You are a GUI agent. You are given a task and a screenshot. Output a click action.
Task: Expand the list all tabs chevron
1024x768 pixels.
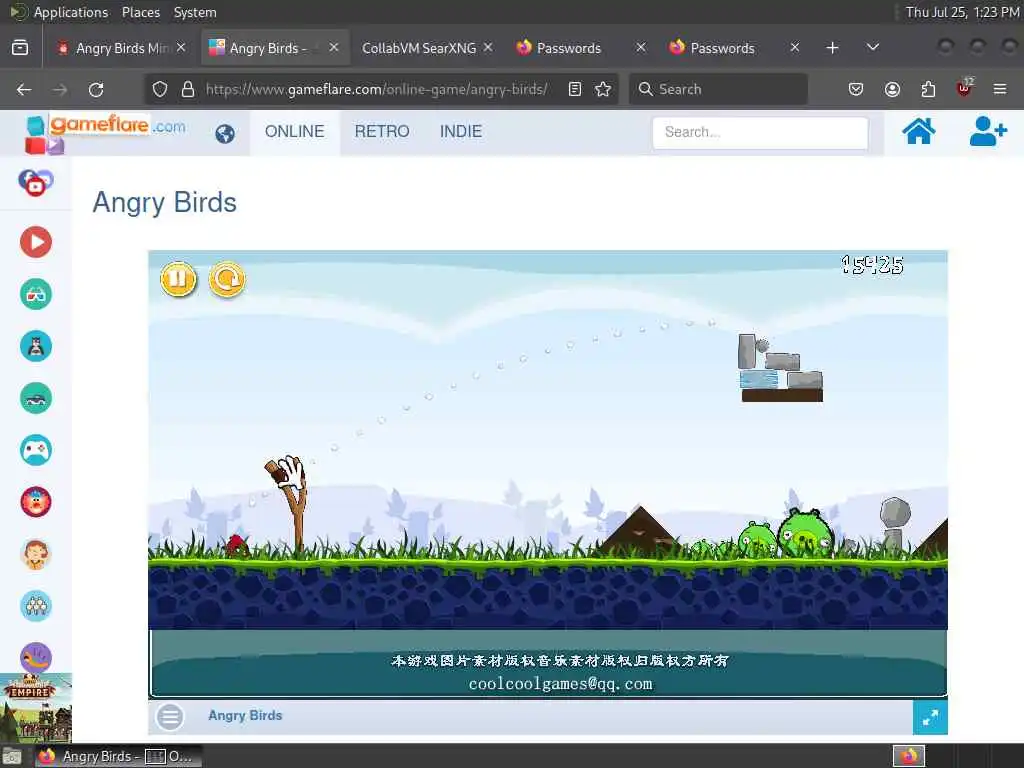[872, 48]
